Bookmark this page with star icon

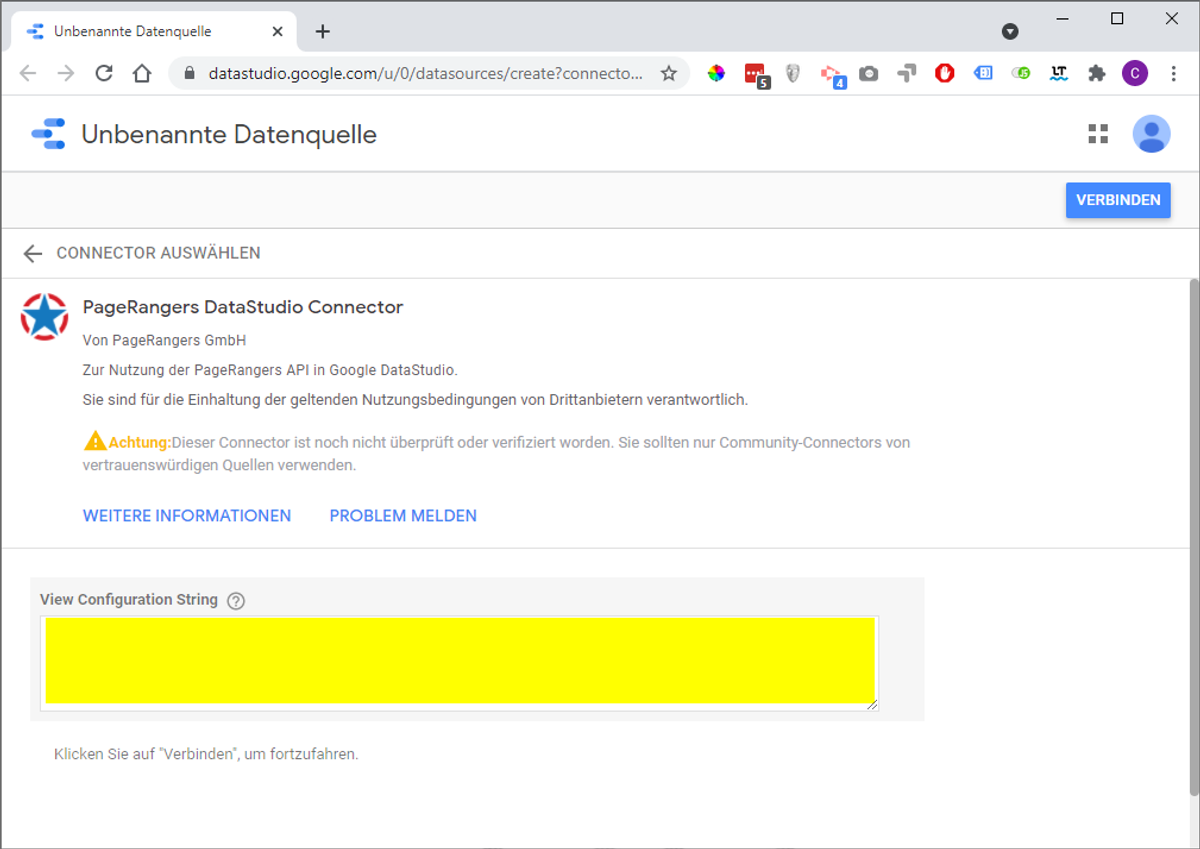click(x=669, y=73)
